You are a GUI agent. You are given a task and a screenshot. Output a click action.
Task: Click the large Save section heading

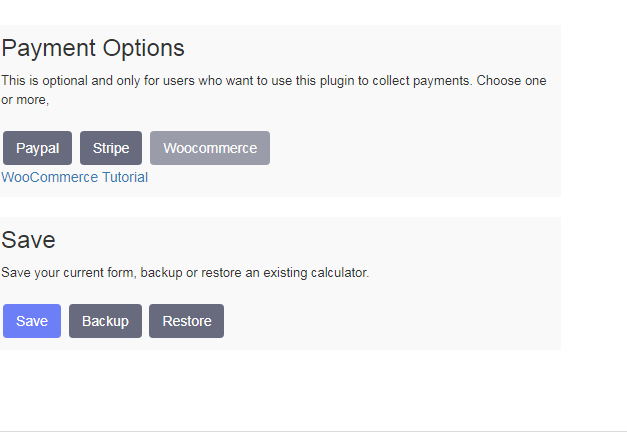point(28,240)
